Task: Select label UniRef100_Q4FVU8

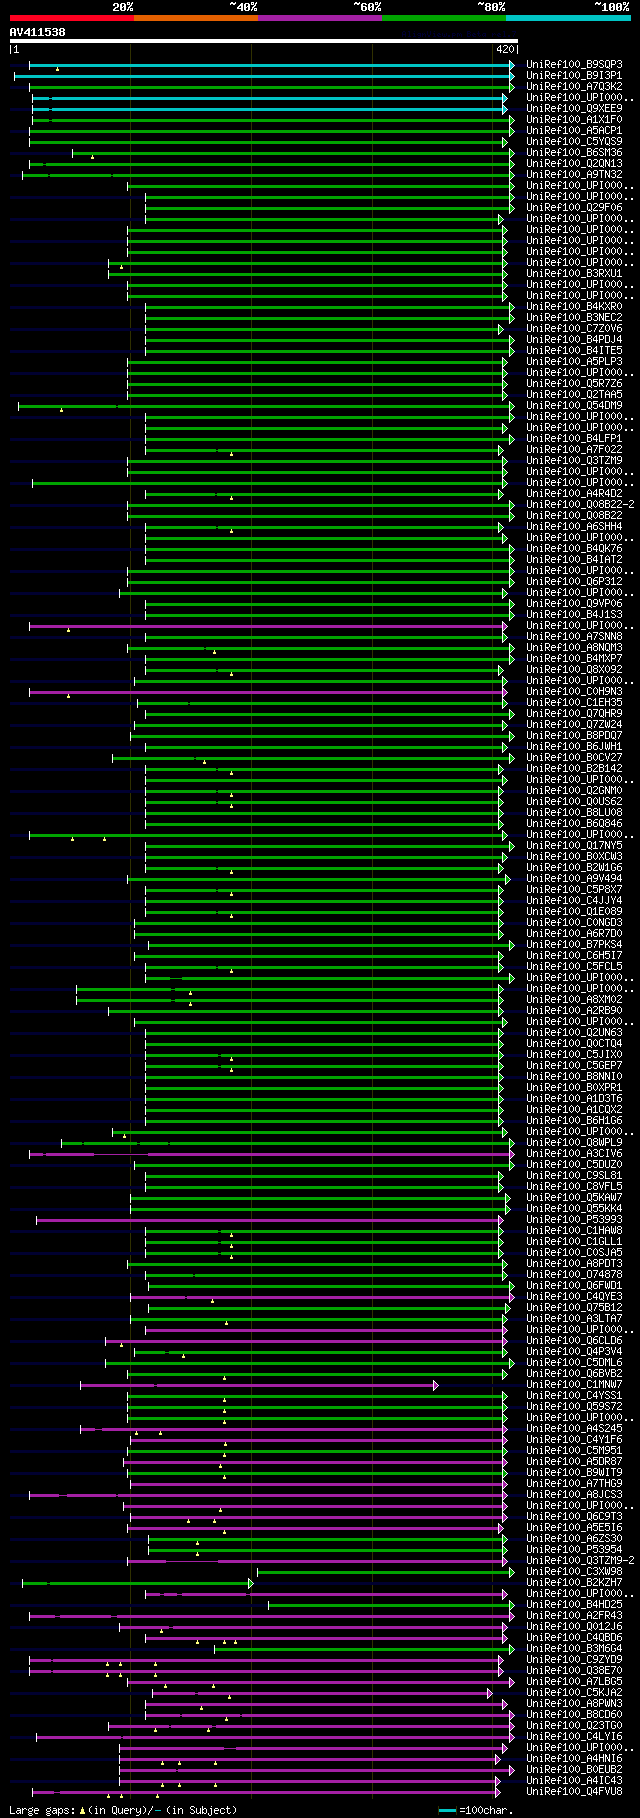Action: (574, 1791)
